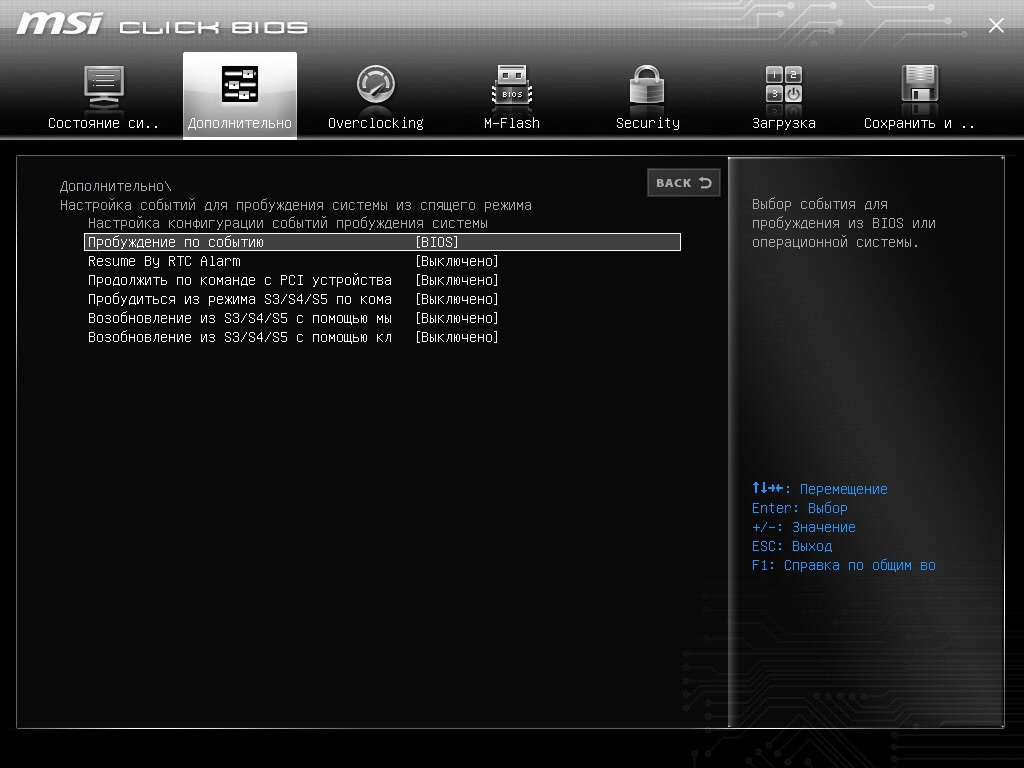
Task: Open the M-Flash BIOS chip icon
Action: 512,84
